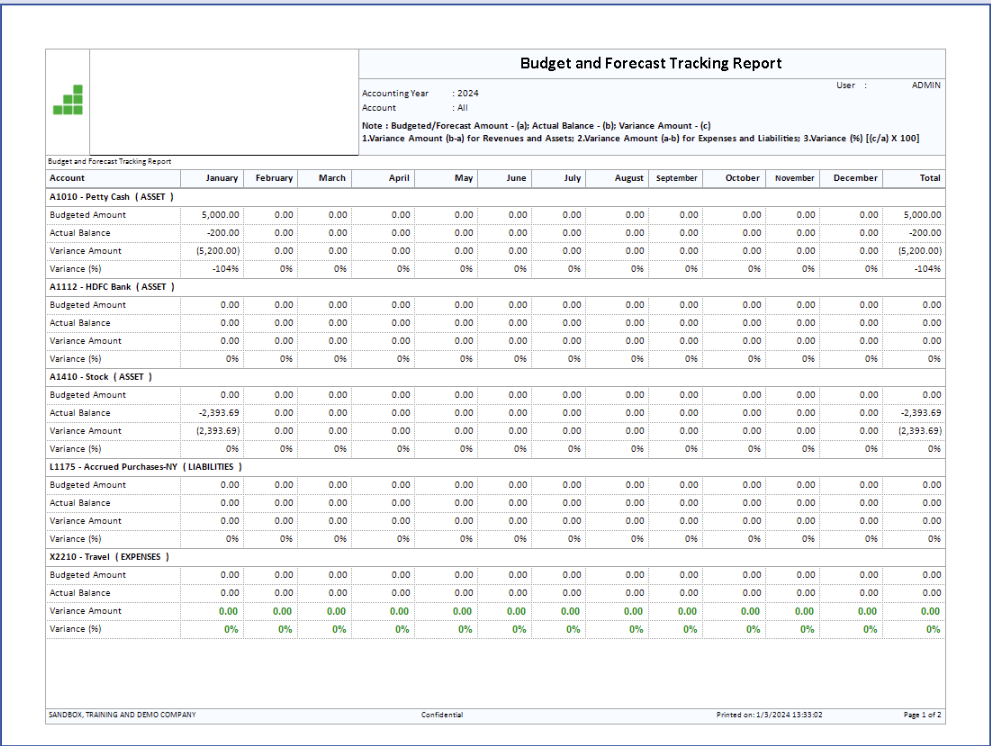Image resolution: width=991 pixels, height=746 pixels.
Task: Click the Budget and Forecast Tracking Report title
Action: [x=651, y=63]
